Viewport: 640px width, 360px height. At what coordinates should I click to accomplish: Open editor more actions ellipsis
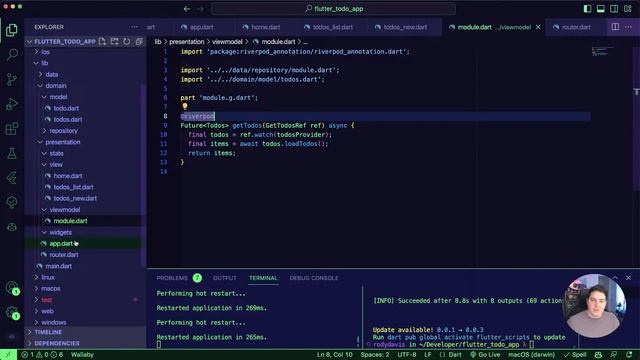click(629, 27)
